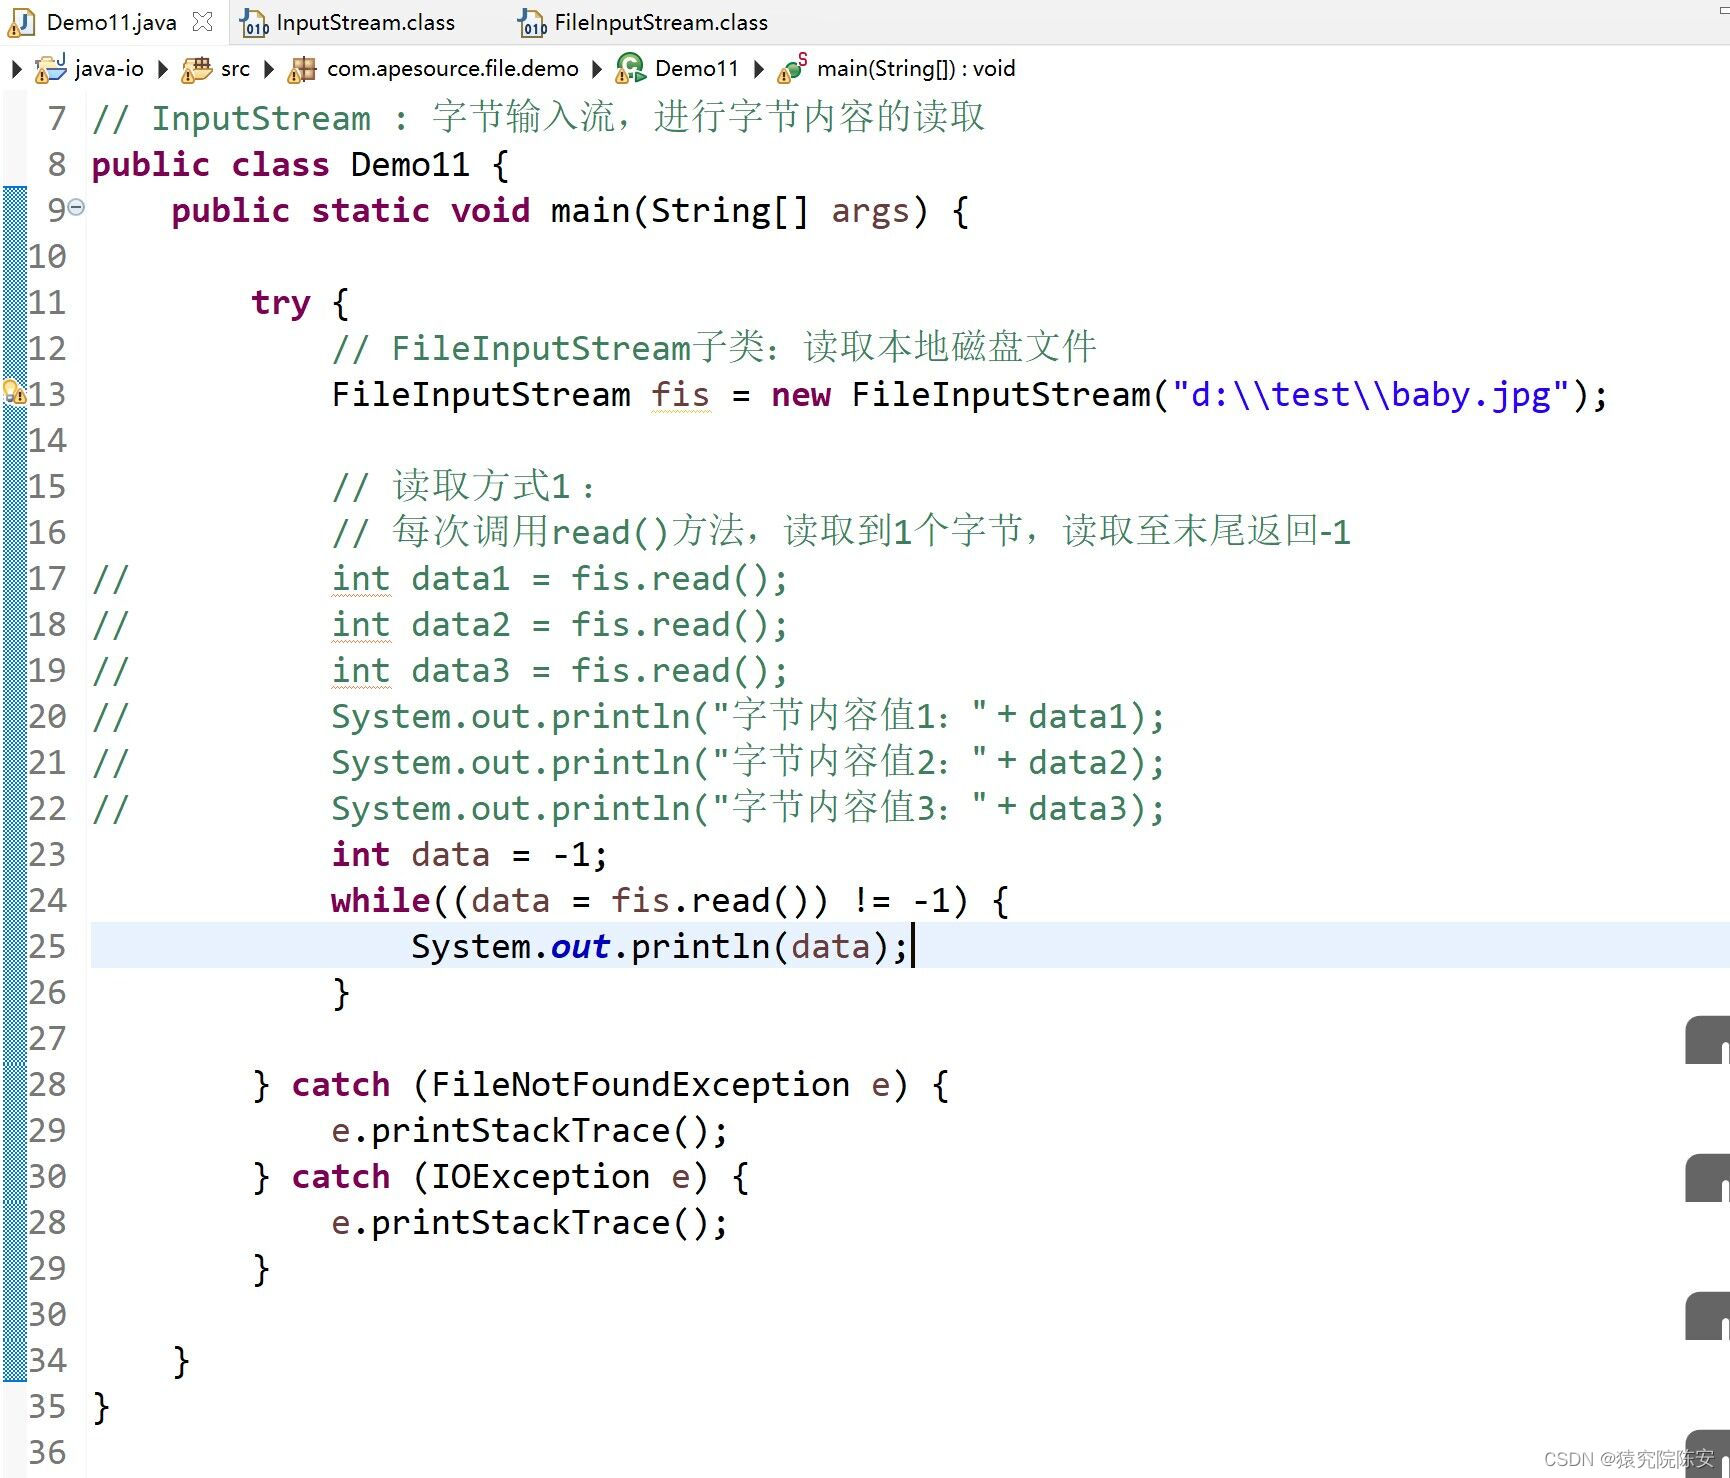Click the java-io project icon in breadcrumb
The width and height of the screenshot is (1730, 1478).
click(50, 68)
